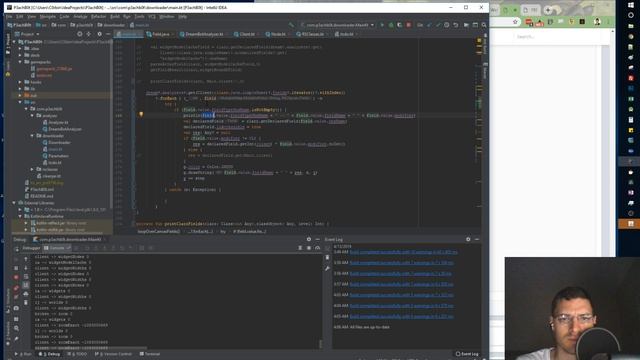640x360 pixels.
Task: Run the selected configuration with the play icon
Action: point(382,25)
